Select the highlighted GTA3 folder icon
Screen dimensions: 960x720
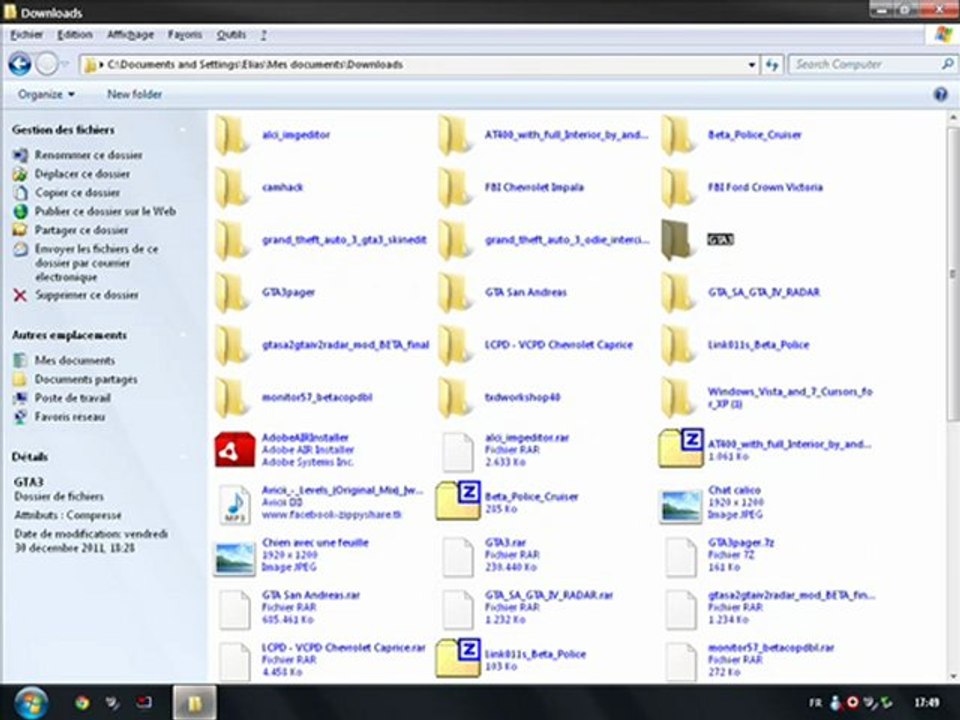pos(678,241)
